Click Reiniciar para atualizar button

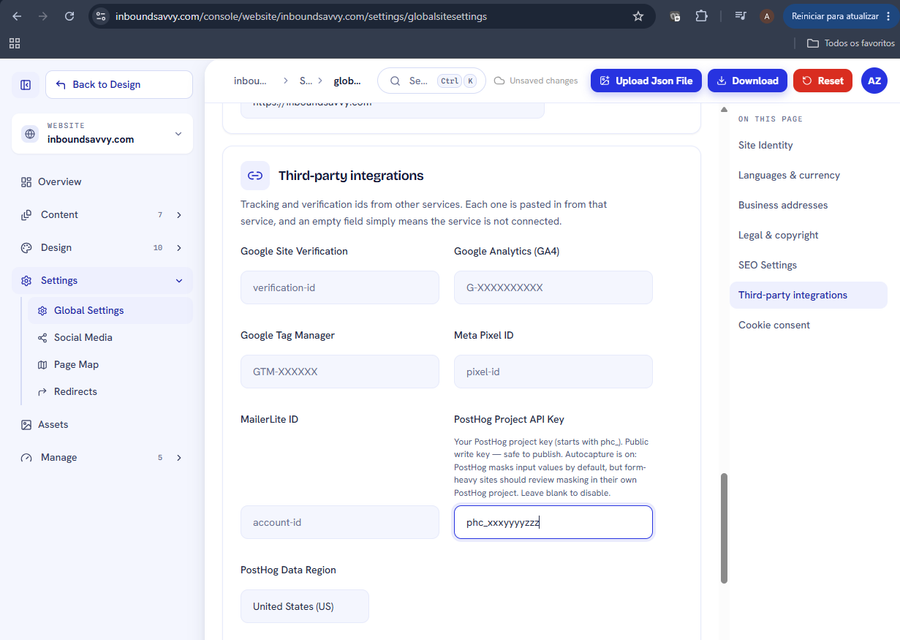pos(840,16)
